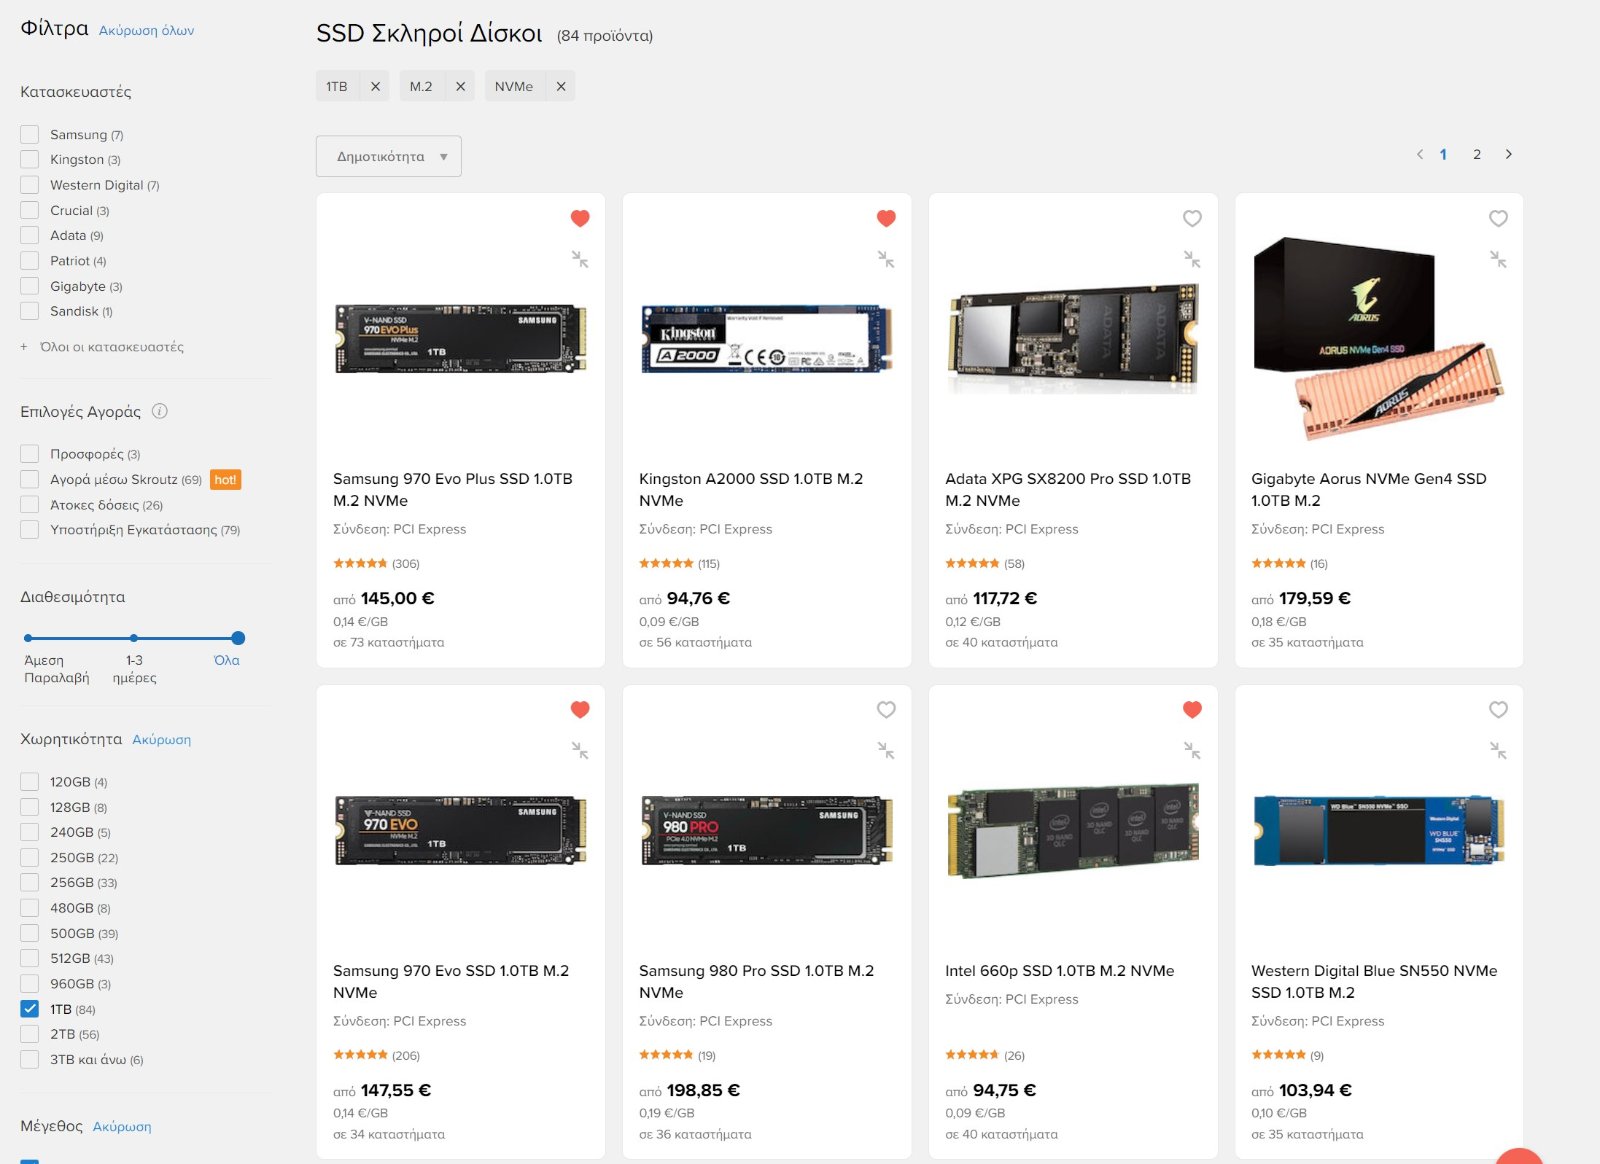Open info icon next to Επιλογές Αγοράς
The height and width of the screenshot is (1164, 1600).
tap(160, 411)
